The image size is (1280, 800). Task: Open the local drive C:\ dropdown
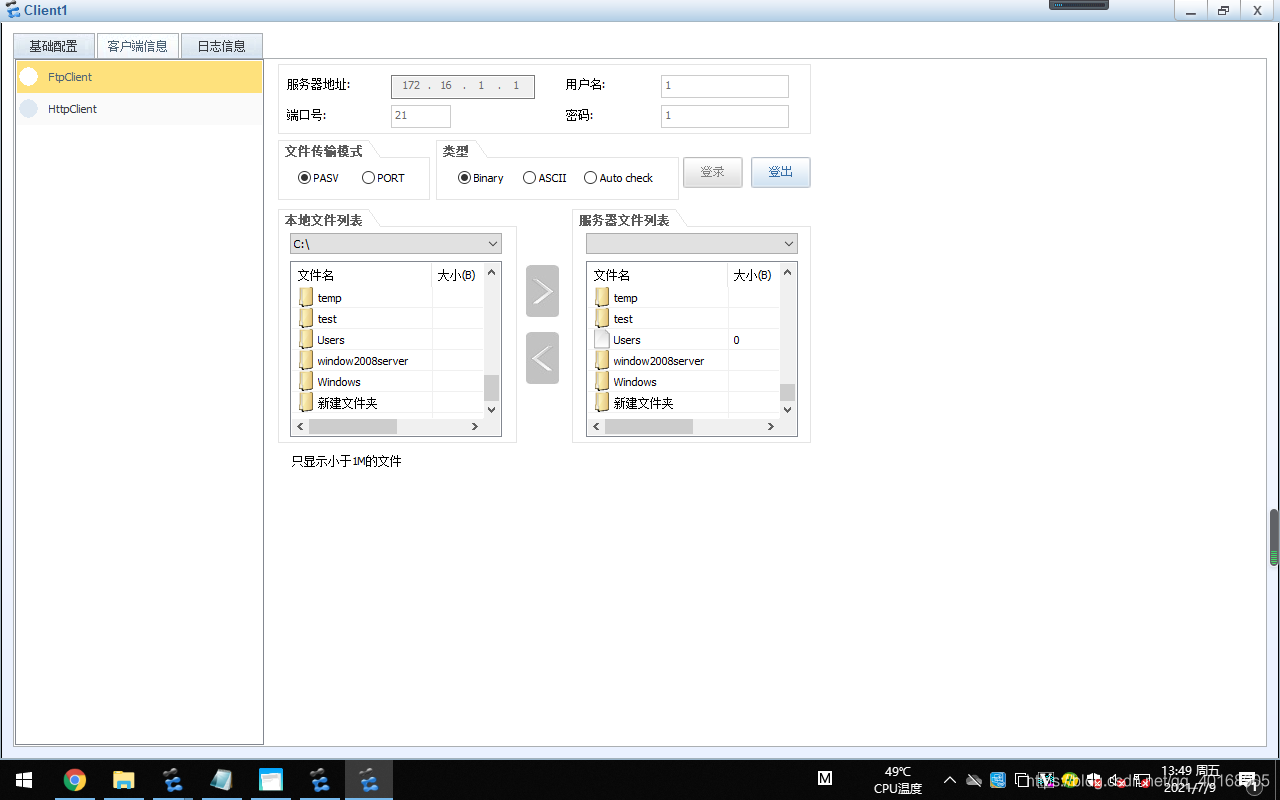(396, 244)
